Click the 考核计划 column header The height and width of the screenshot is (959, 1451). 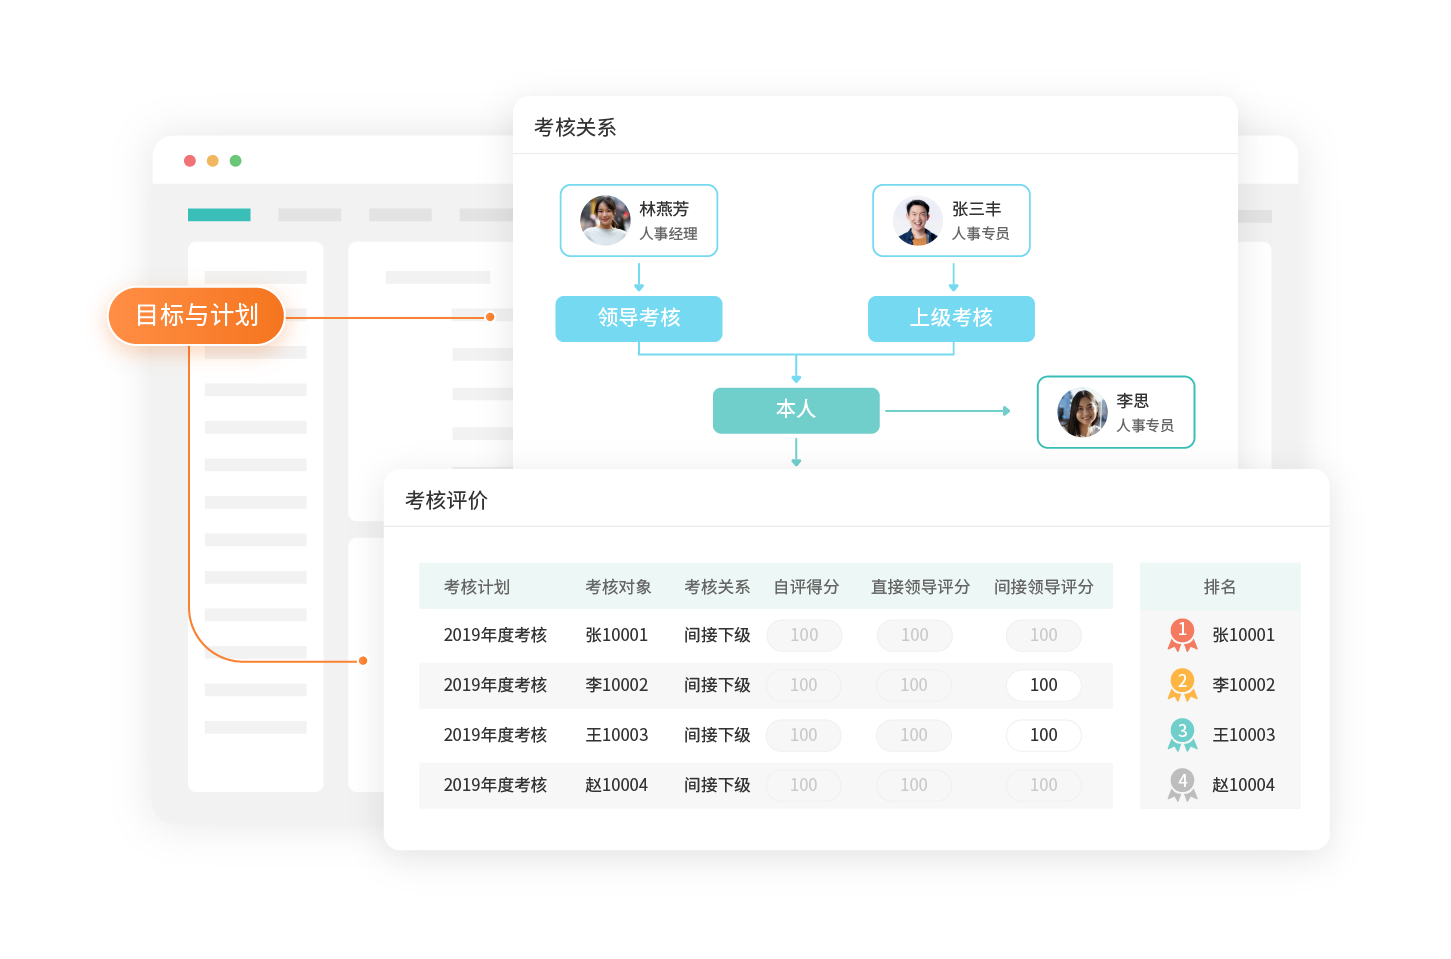pyautogui.click(x=477, y=587)
